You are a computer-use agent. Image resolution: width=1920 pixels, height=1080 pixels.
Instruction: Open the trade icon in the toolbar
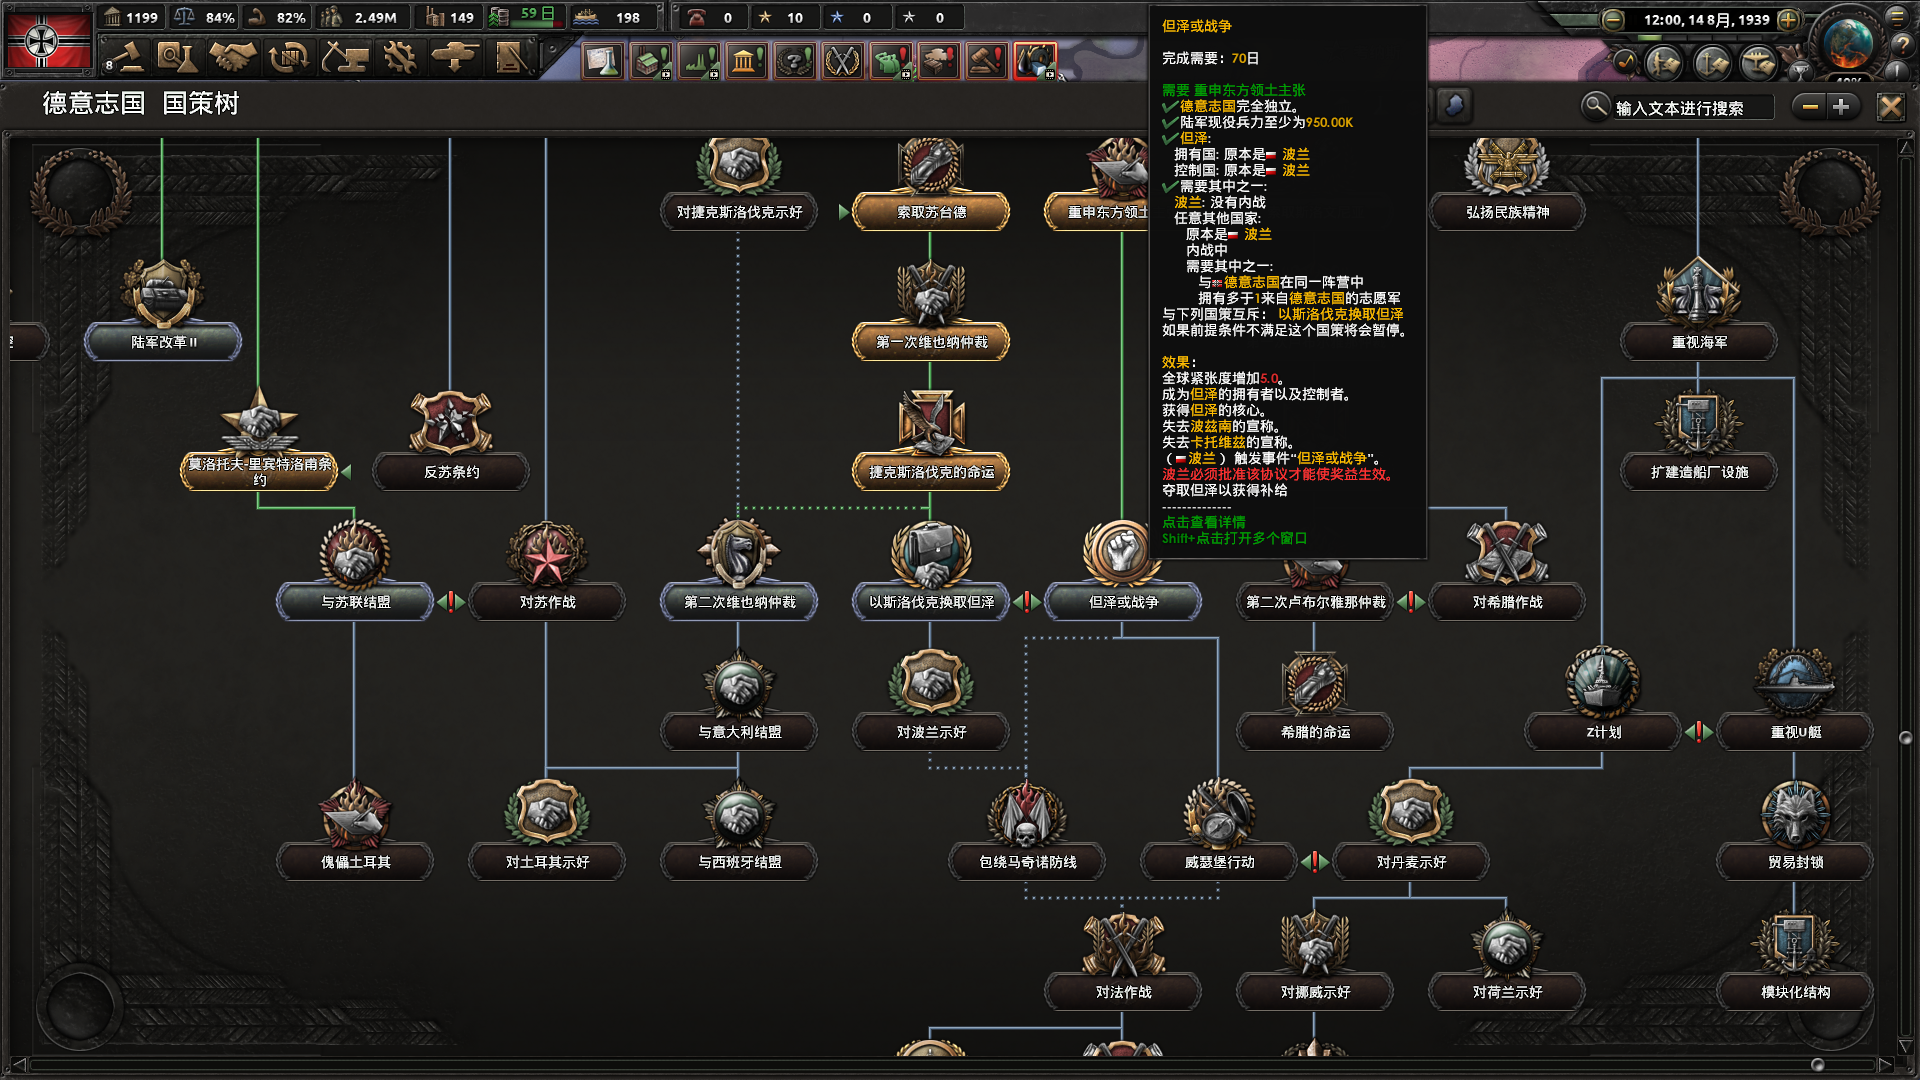289,58
